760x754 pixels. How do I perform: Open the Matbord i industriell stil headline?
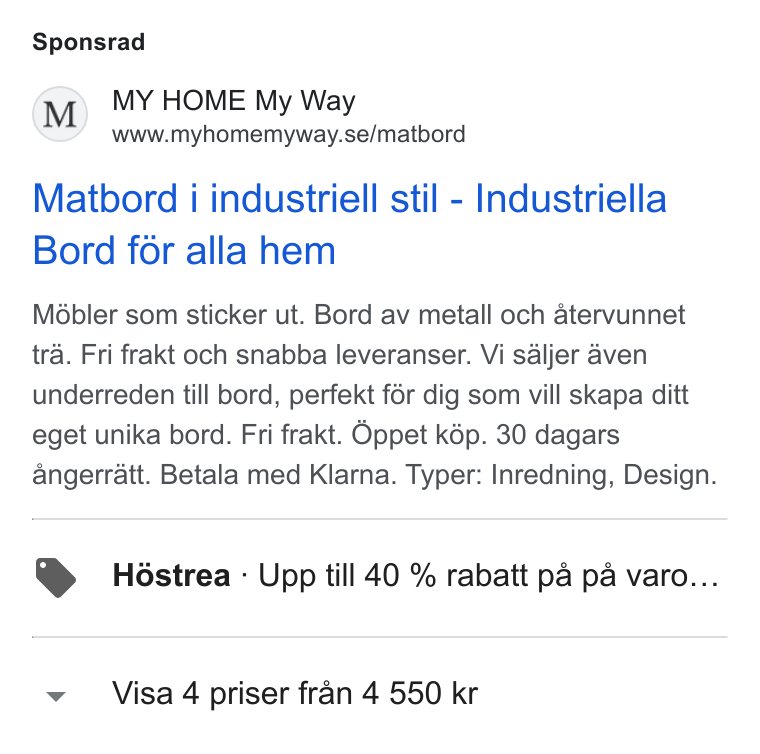click(349, 224)
